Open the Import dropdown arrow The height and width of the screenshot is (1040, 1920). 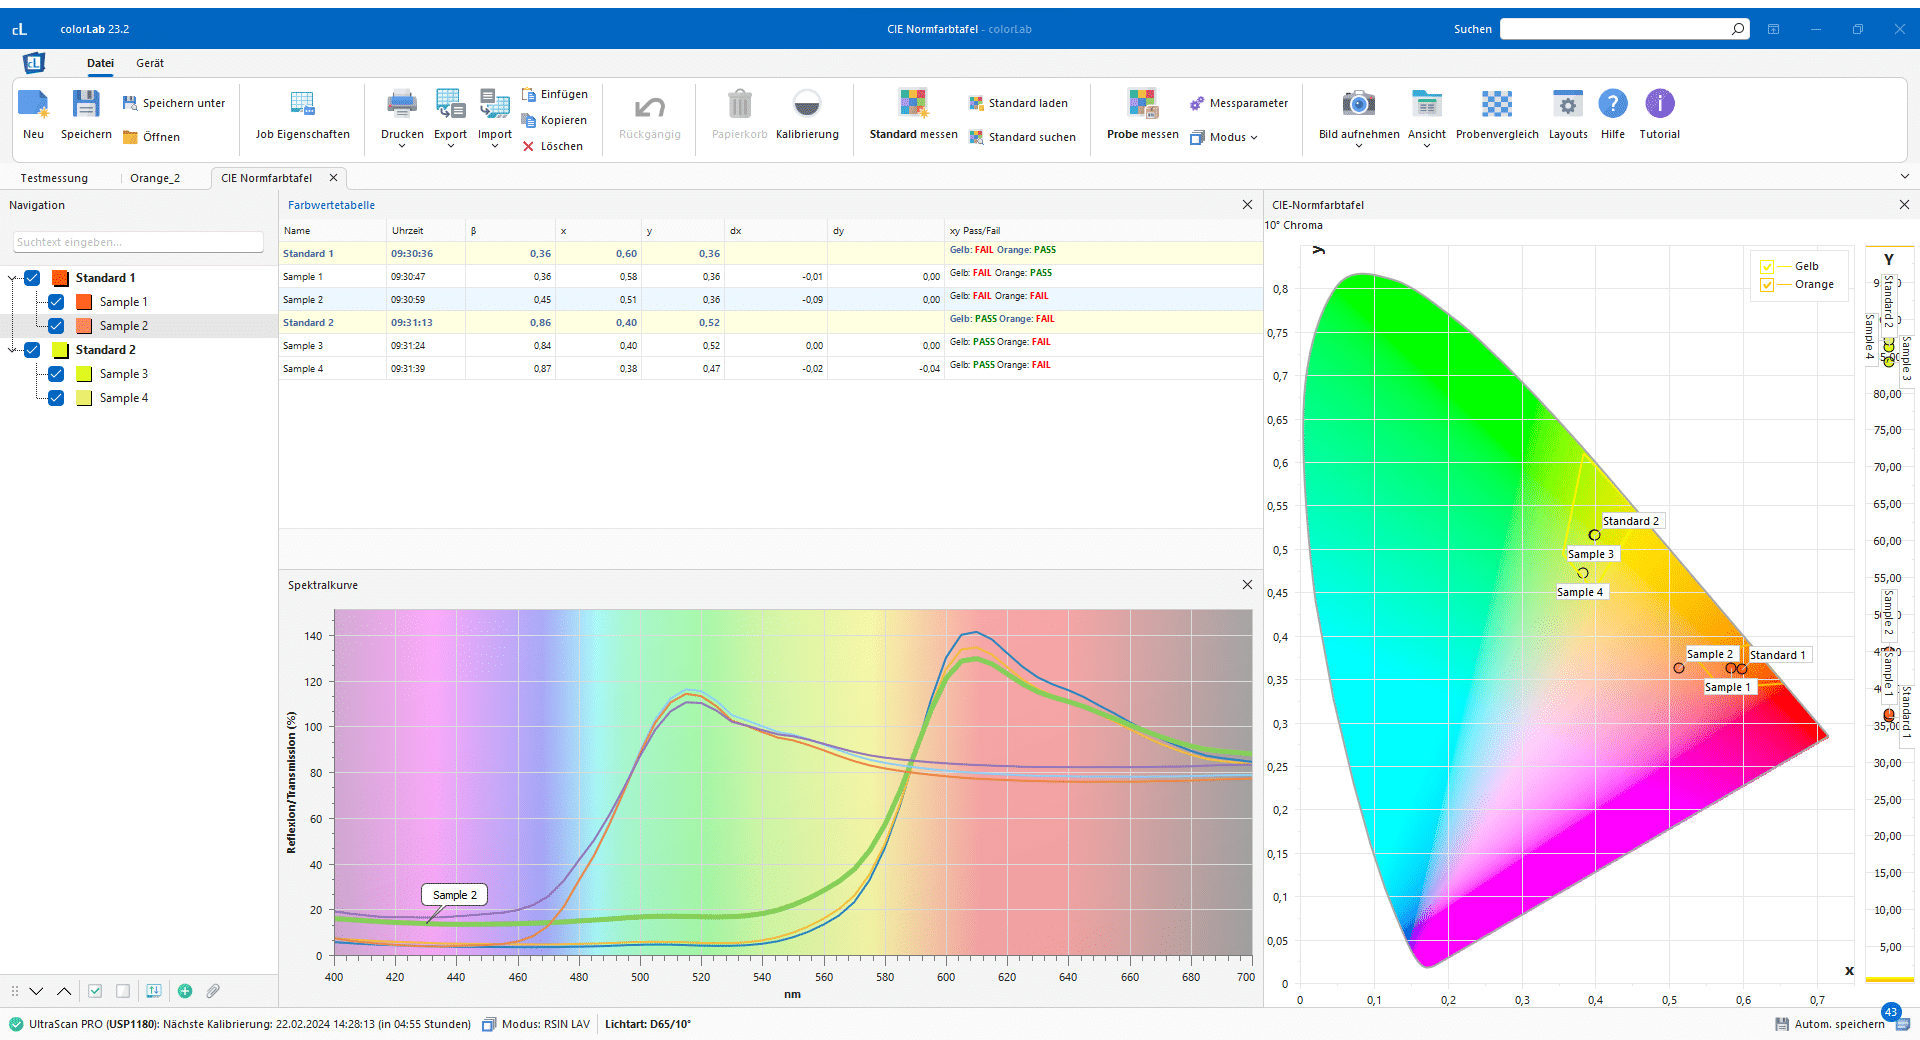pyautogui.click(x=494, y=147)
